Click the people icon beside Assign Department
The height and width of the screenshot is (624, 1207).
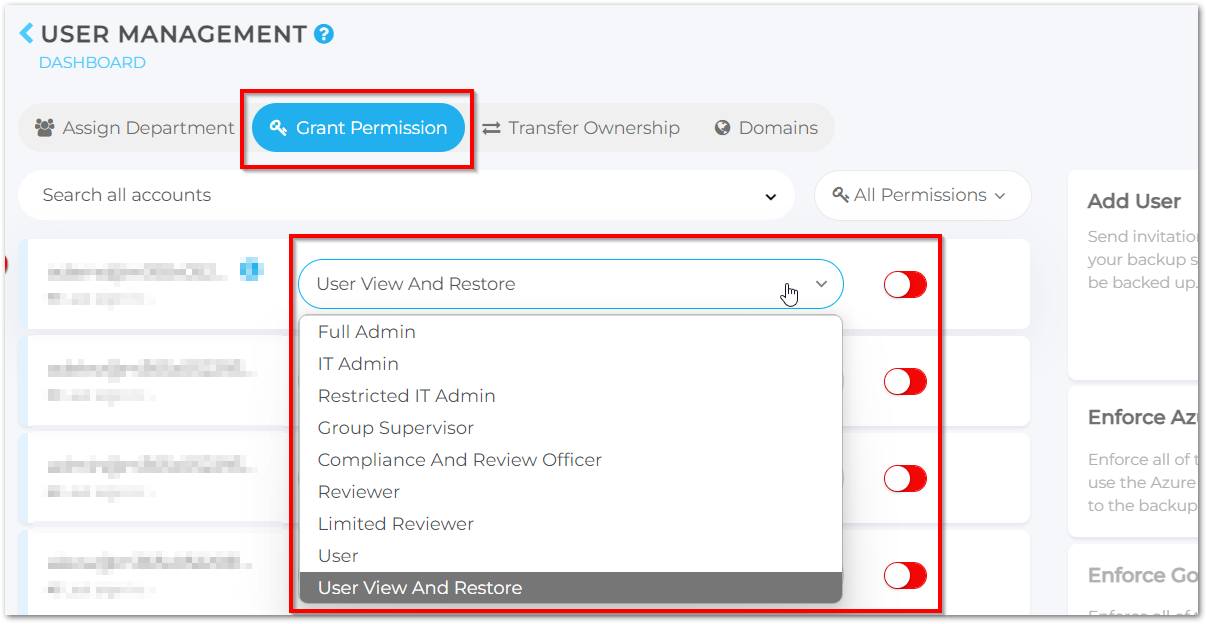(45, 127)
